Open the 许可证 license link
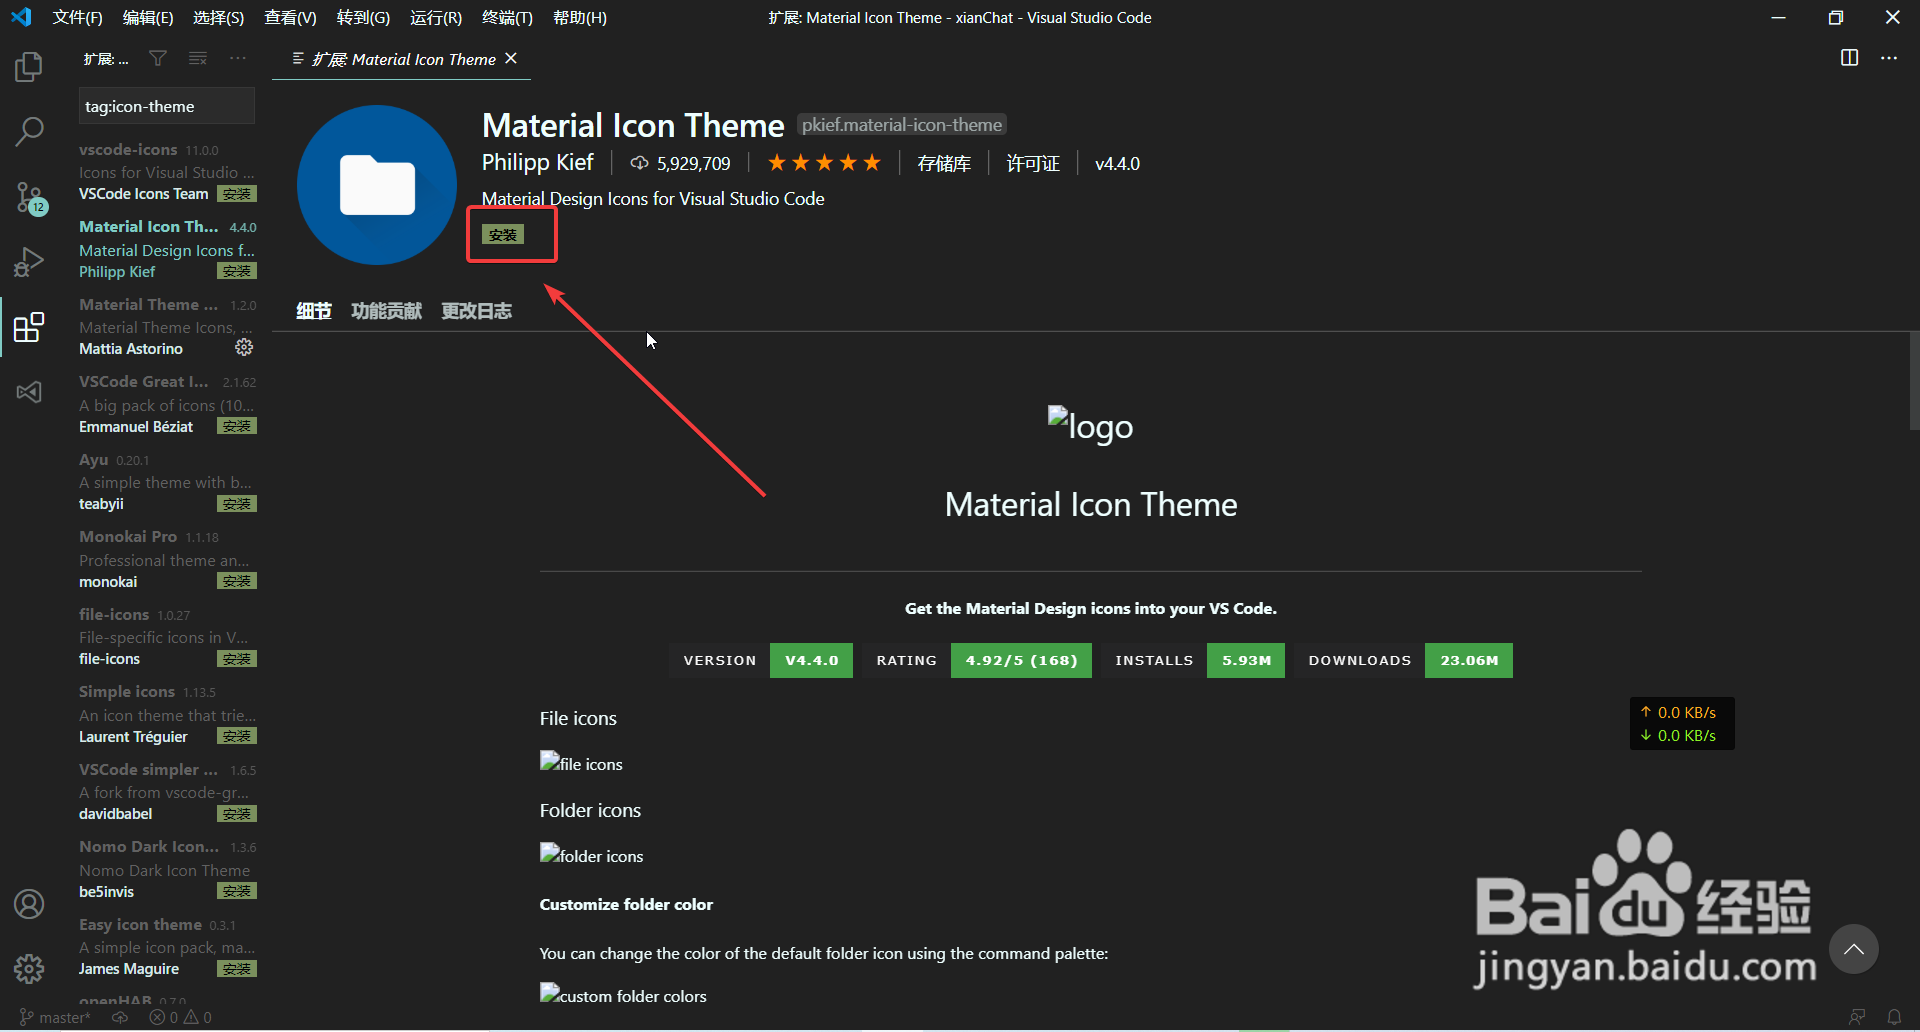The image size is (1920, 1032). (1033, 163)
